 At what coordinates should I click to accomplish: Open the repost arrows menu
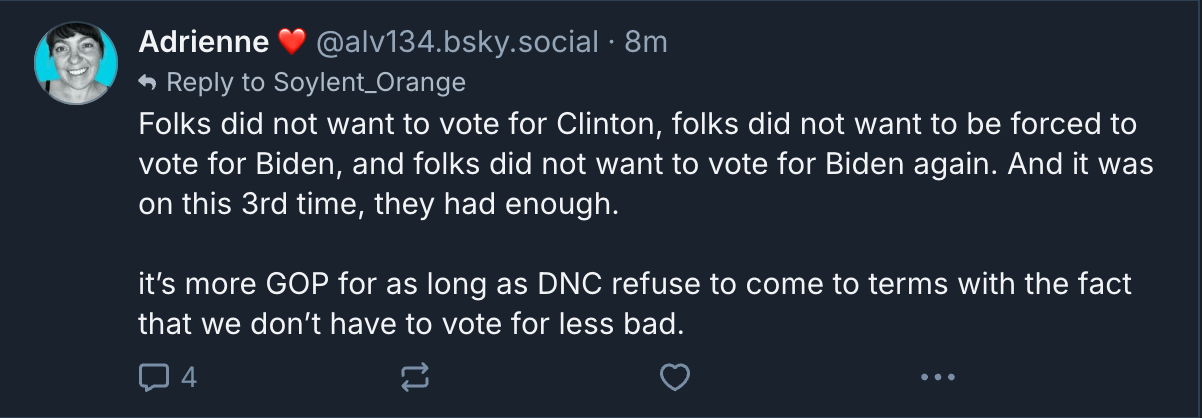click(x=414, y=377)
